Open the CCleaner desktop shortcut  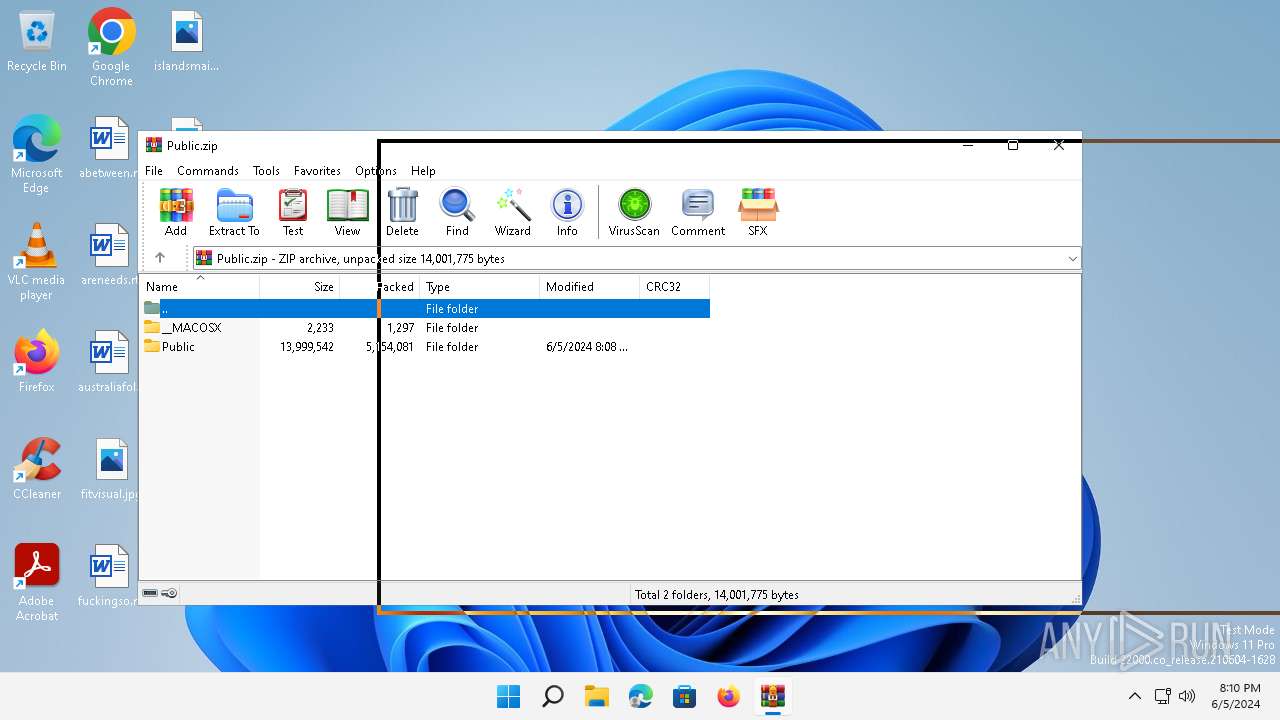[x=37, y=468]
